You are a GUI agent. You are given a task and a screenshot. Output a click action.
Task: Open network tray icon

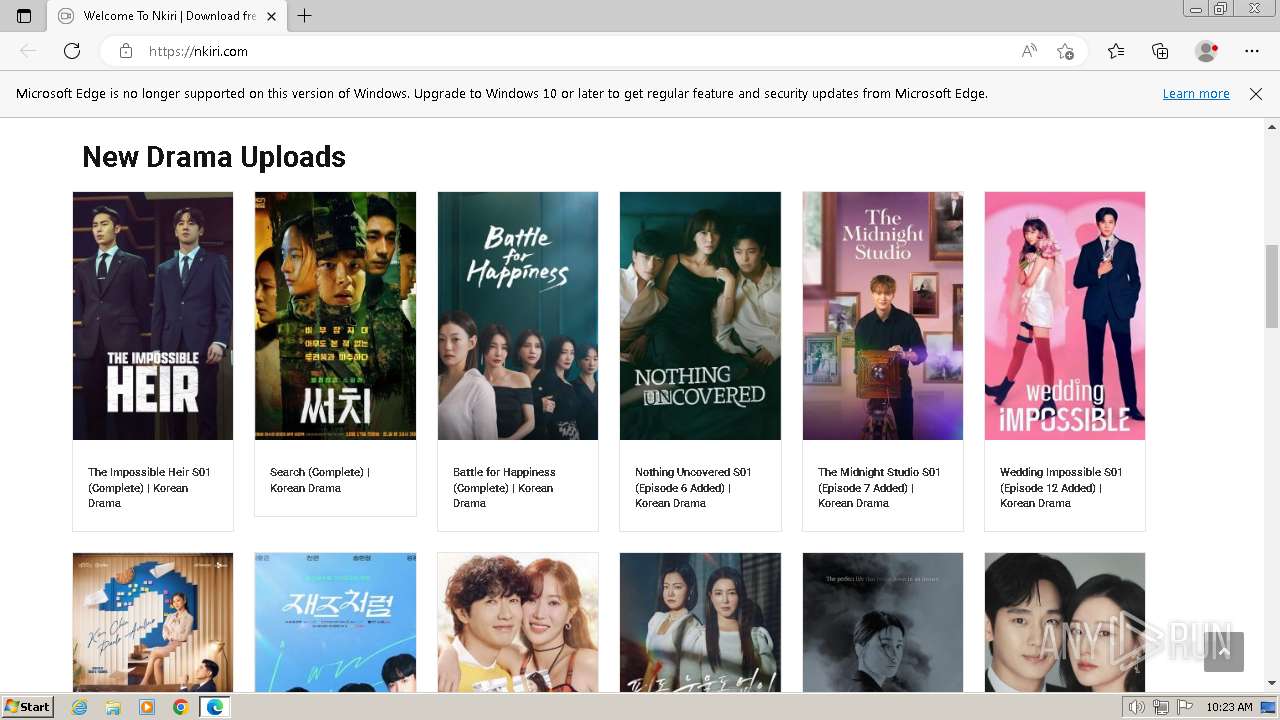coord(1160,707)
